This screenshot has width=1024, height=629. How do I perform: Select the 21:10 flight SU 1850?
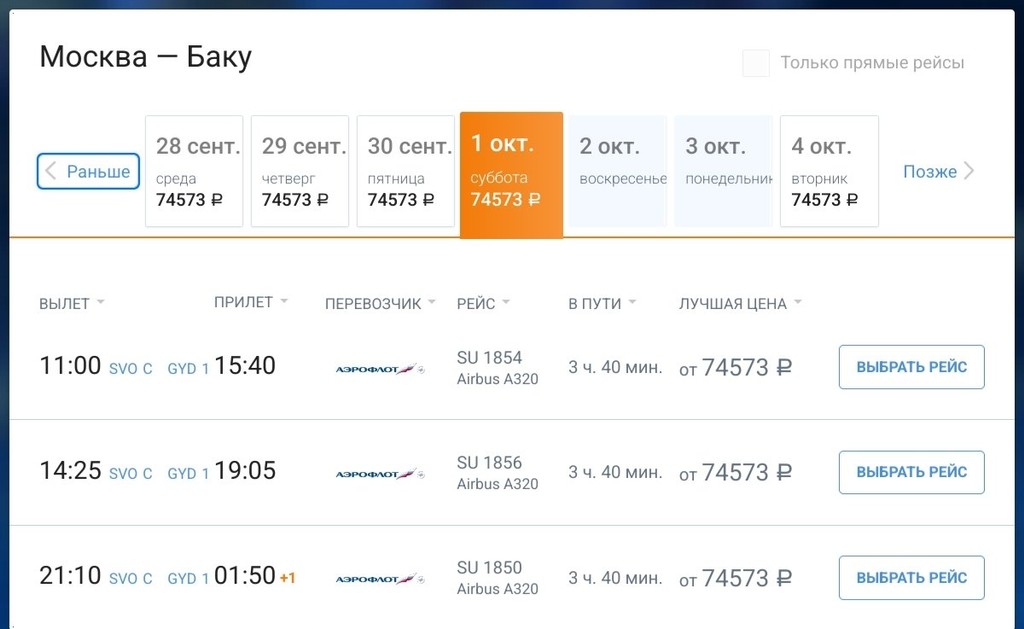tap(911, 578)
